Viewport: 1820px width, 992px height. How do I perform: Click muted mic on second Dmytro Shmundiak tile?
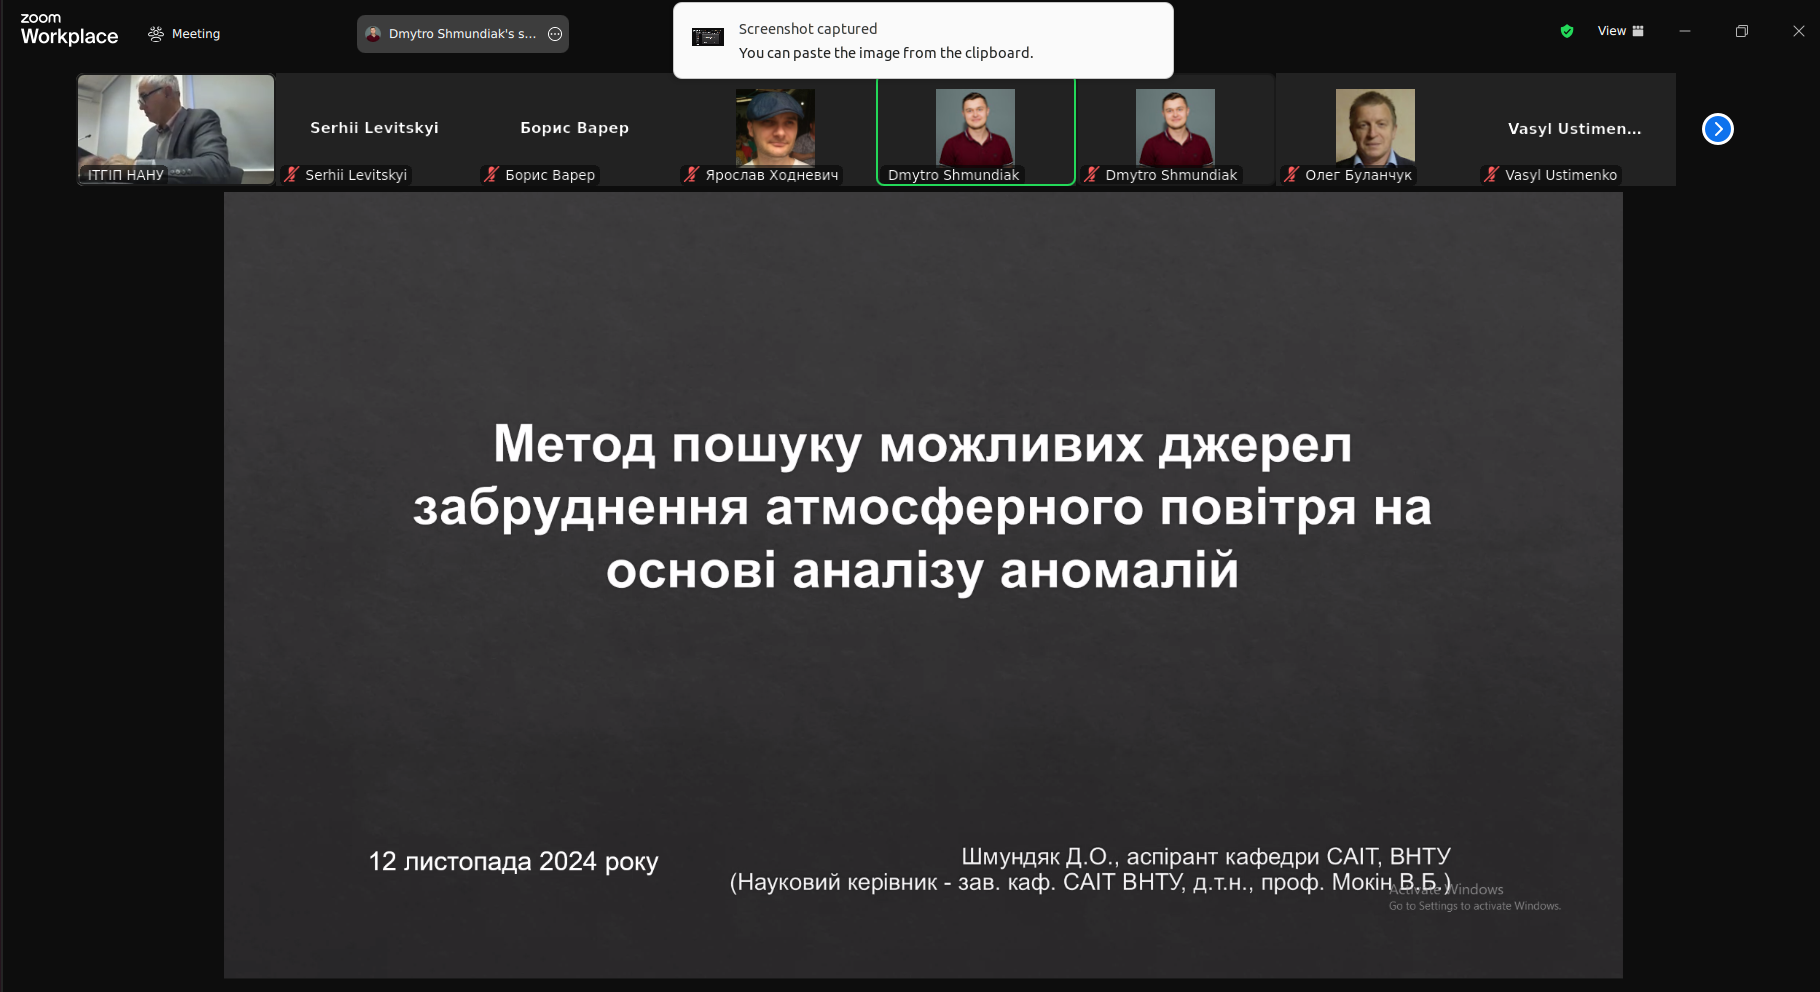pos(1092,175)
